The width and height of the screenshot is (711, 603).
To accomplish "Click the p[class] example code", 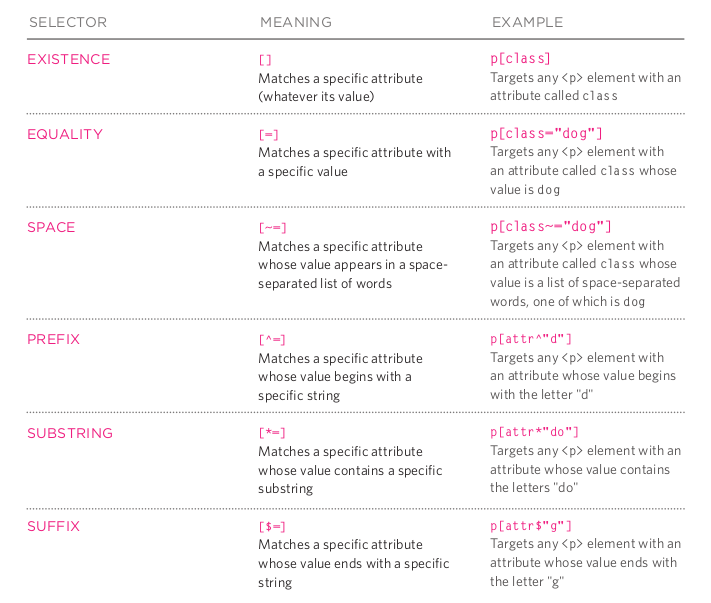I will (x=520, y=58).
